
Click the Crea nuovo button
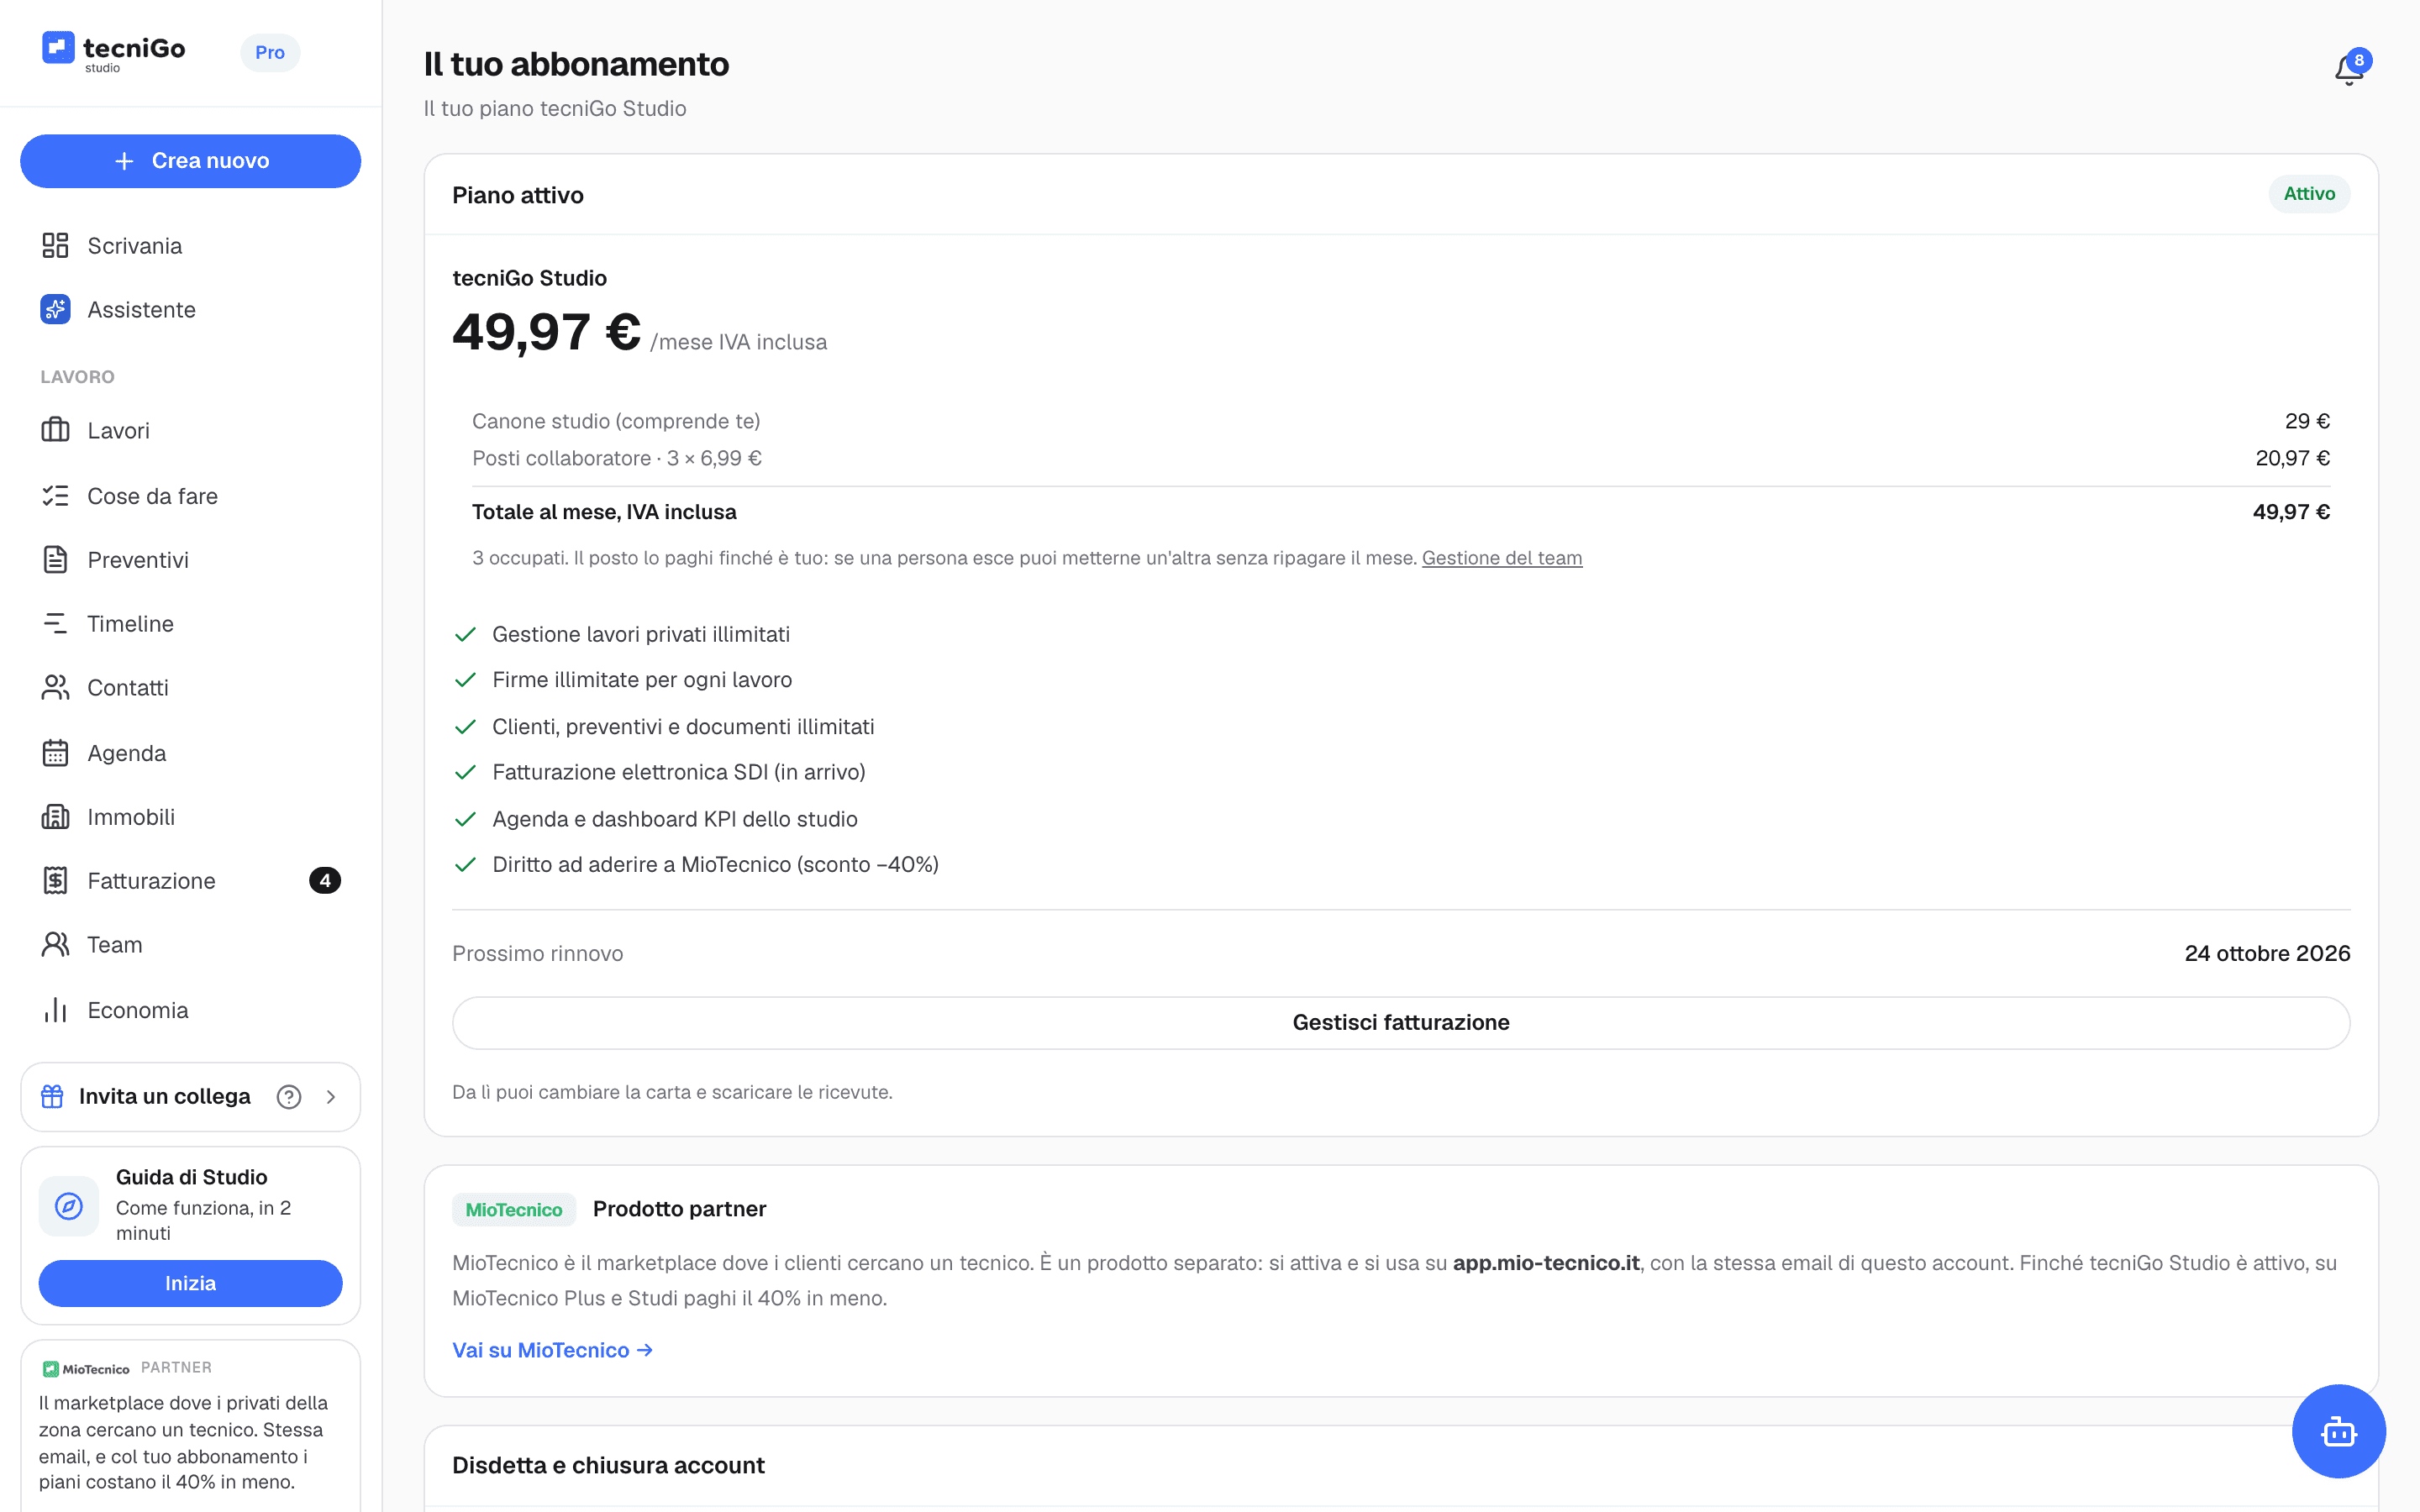(190, 161)
